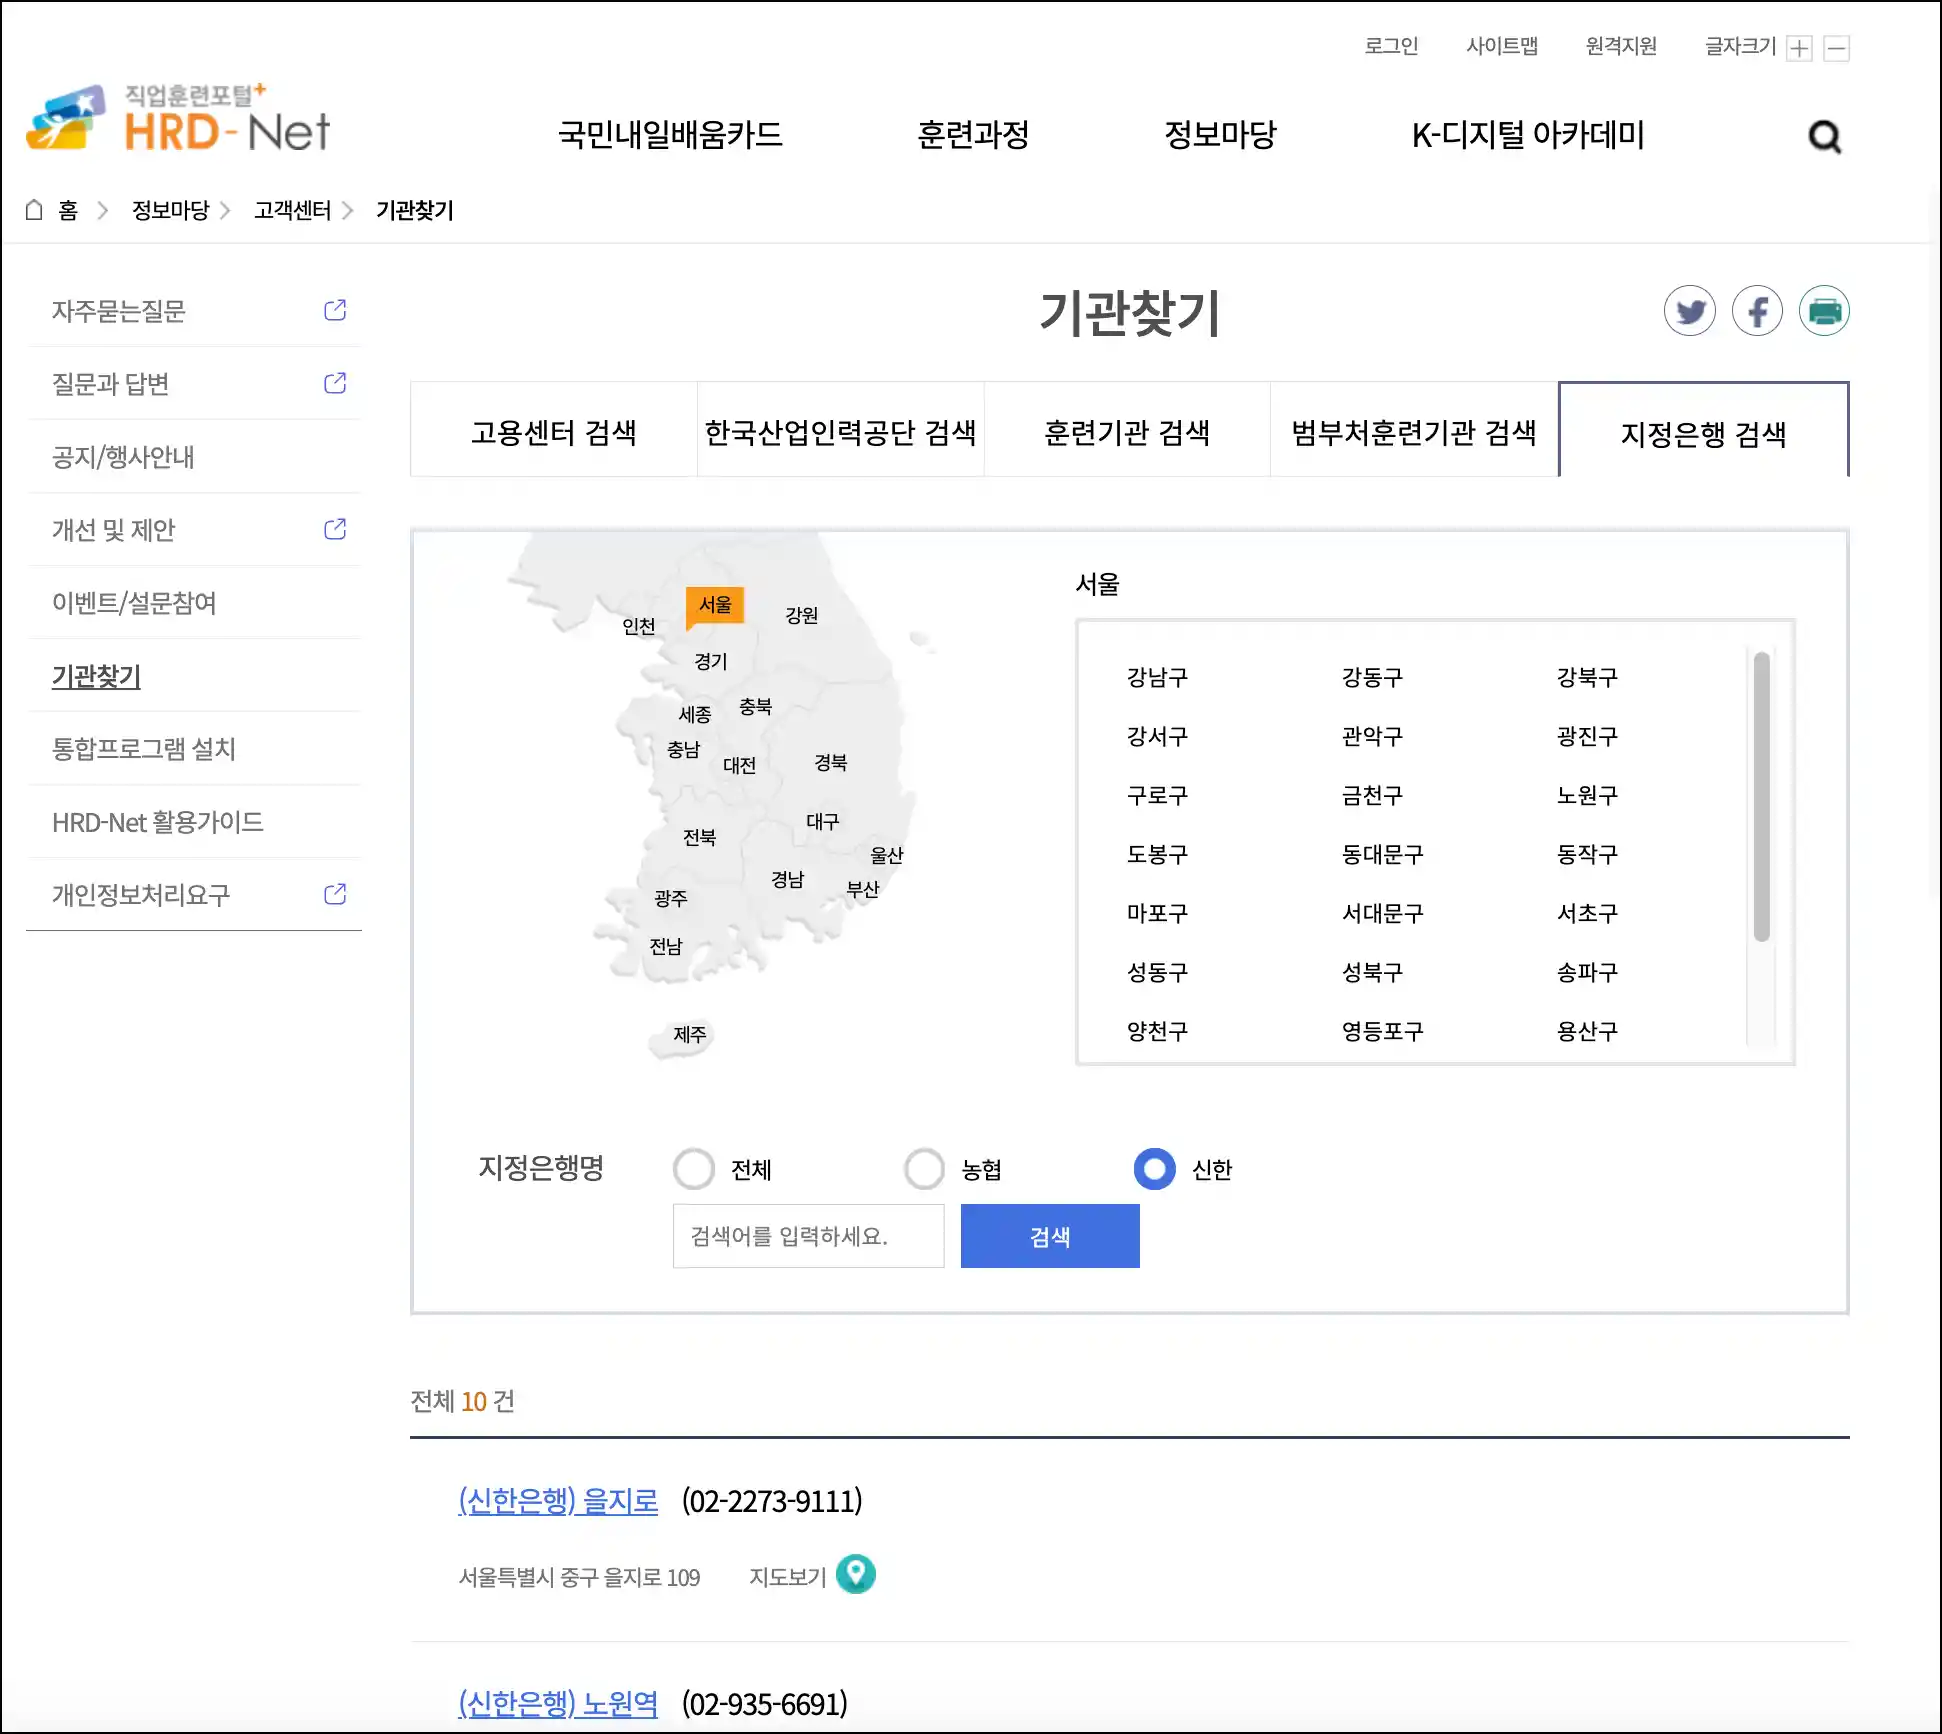The image size is (1942, 1734).
Task: Increase font size with plus icon
Action: [1800, 48]
